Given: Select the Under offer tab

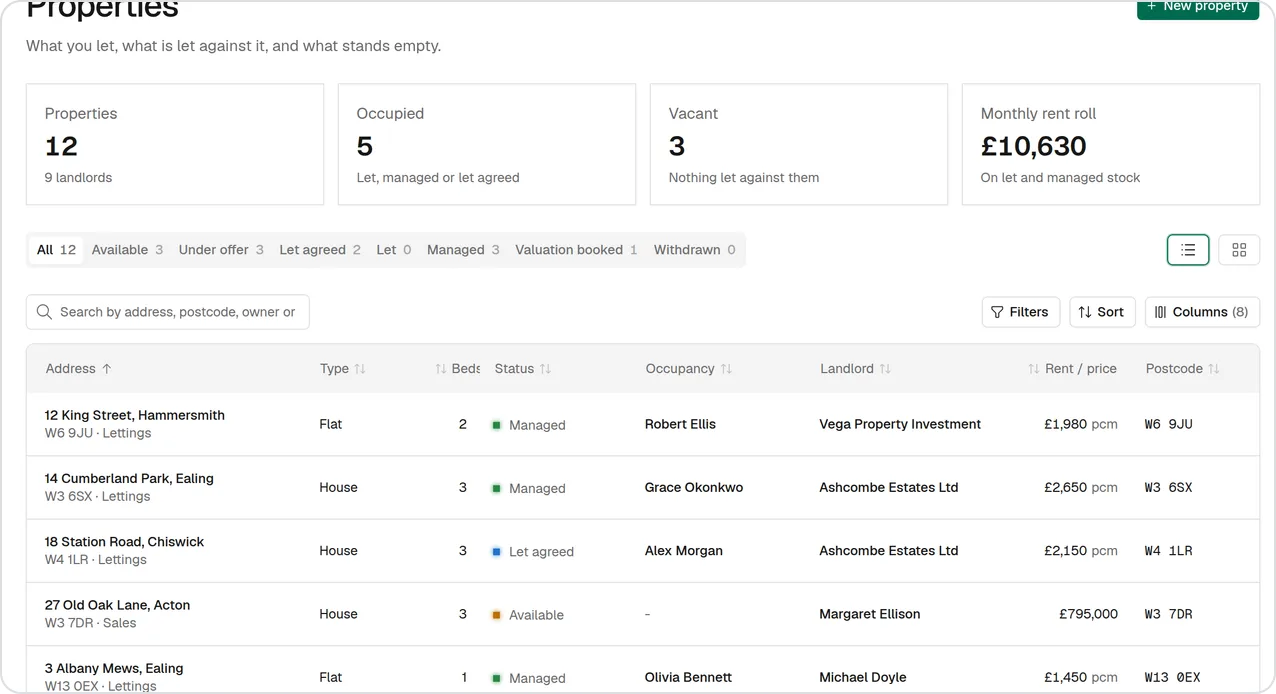Looking at the screenshot, I should tap(221, 250).
